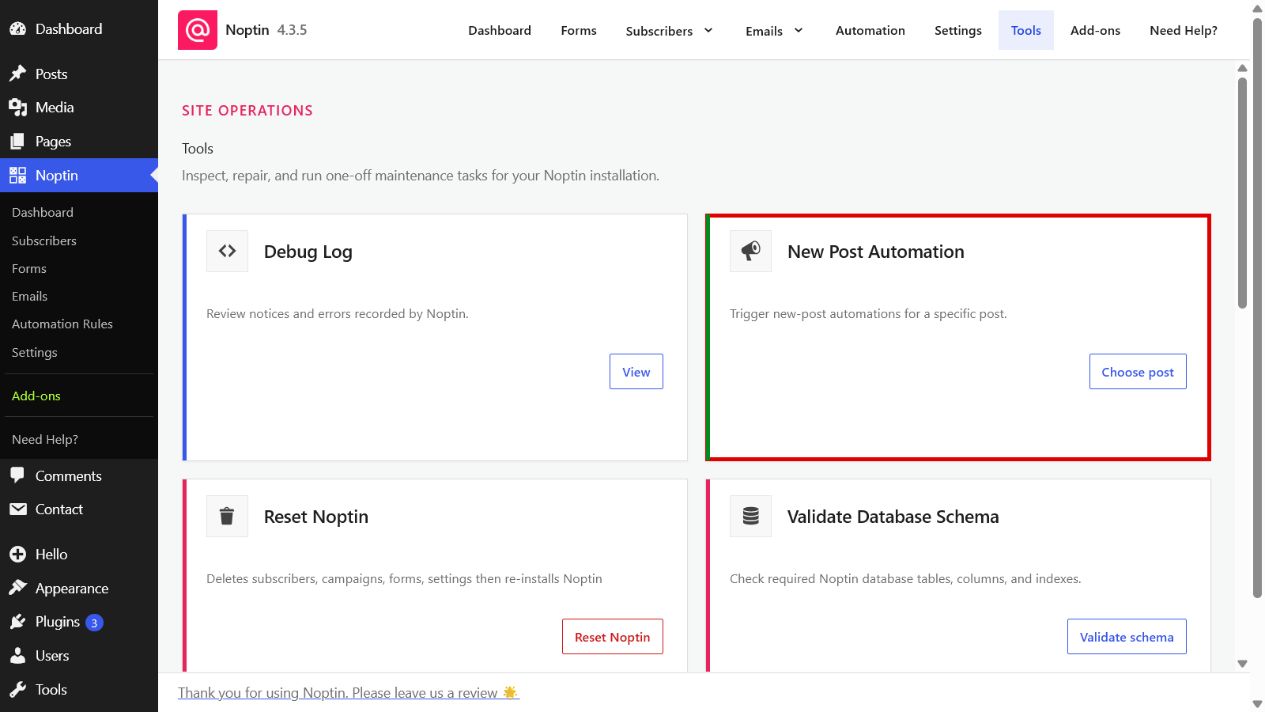1265x712 pixels.
Task: Click the Posts pushpin icon
Action: 17,74
